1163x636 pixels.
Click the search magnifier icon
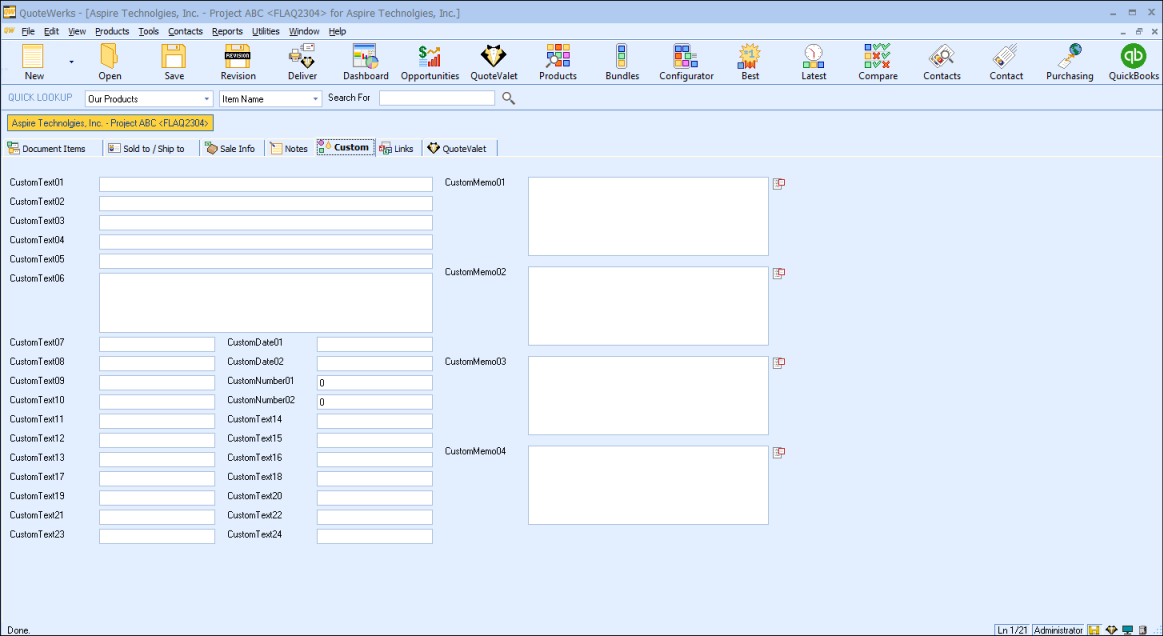tap(509, 98)
